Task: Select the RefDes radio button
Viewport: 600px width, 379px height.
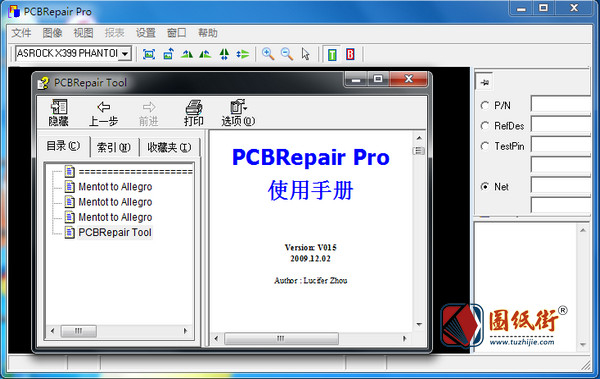Action: point(485,126)
